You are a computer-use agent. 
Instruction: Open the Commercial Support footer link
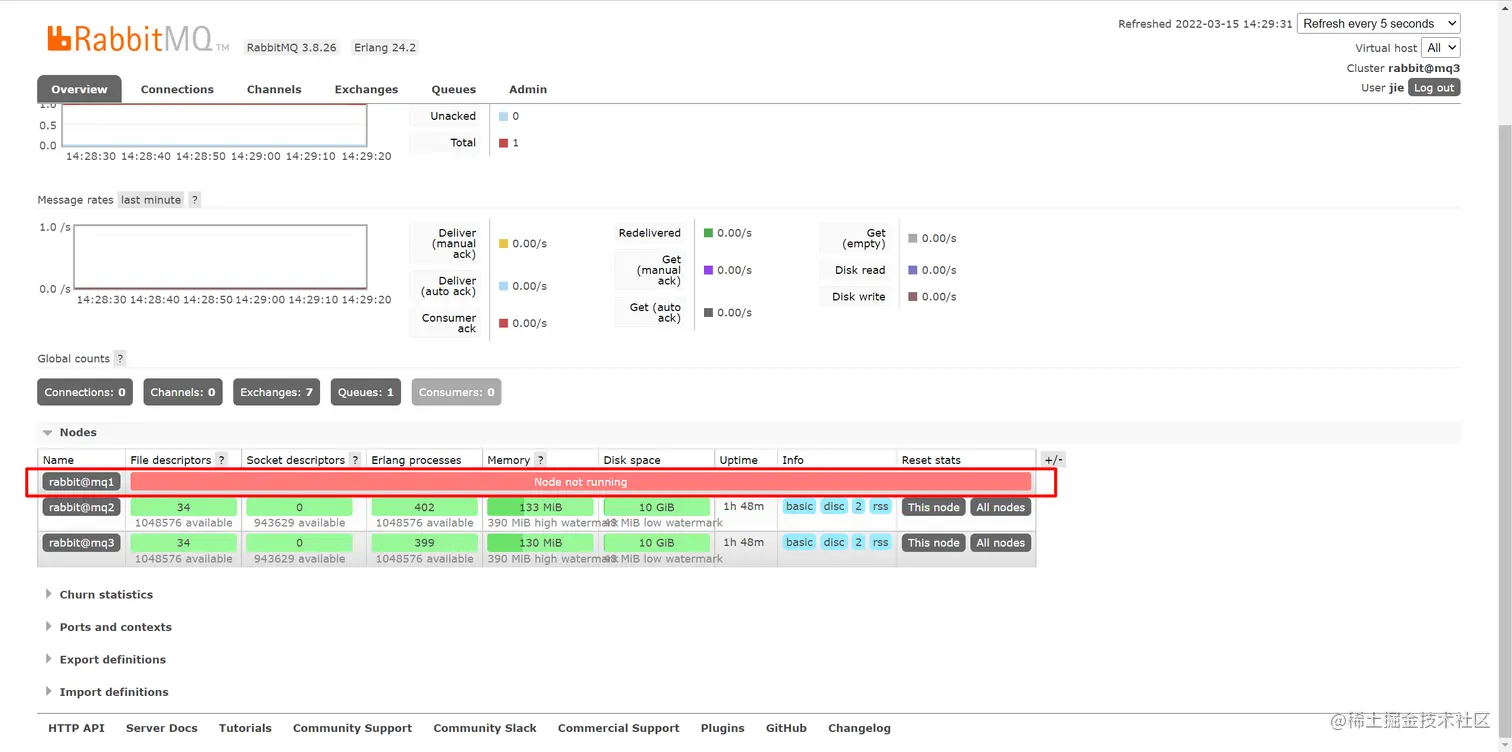(x=618, y=728)
